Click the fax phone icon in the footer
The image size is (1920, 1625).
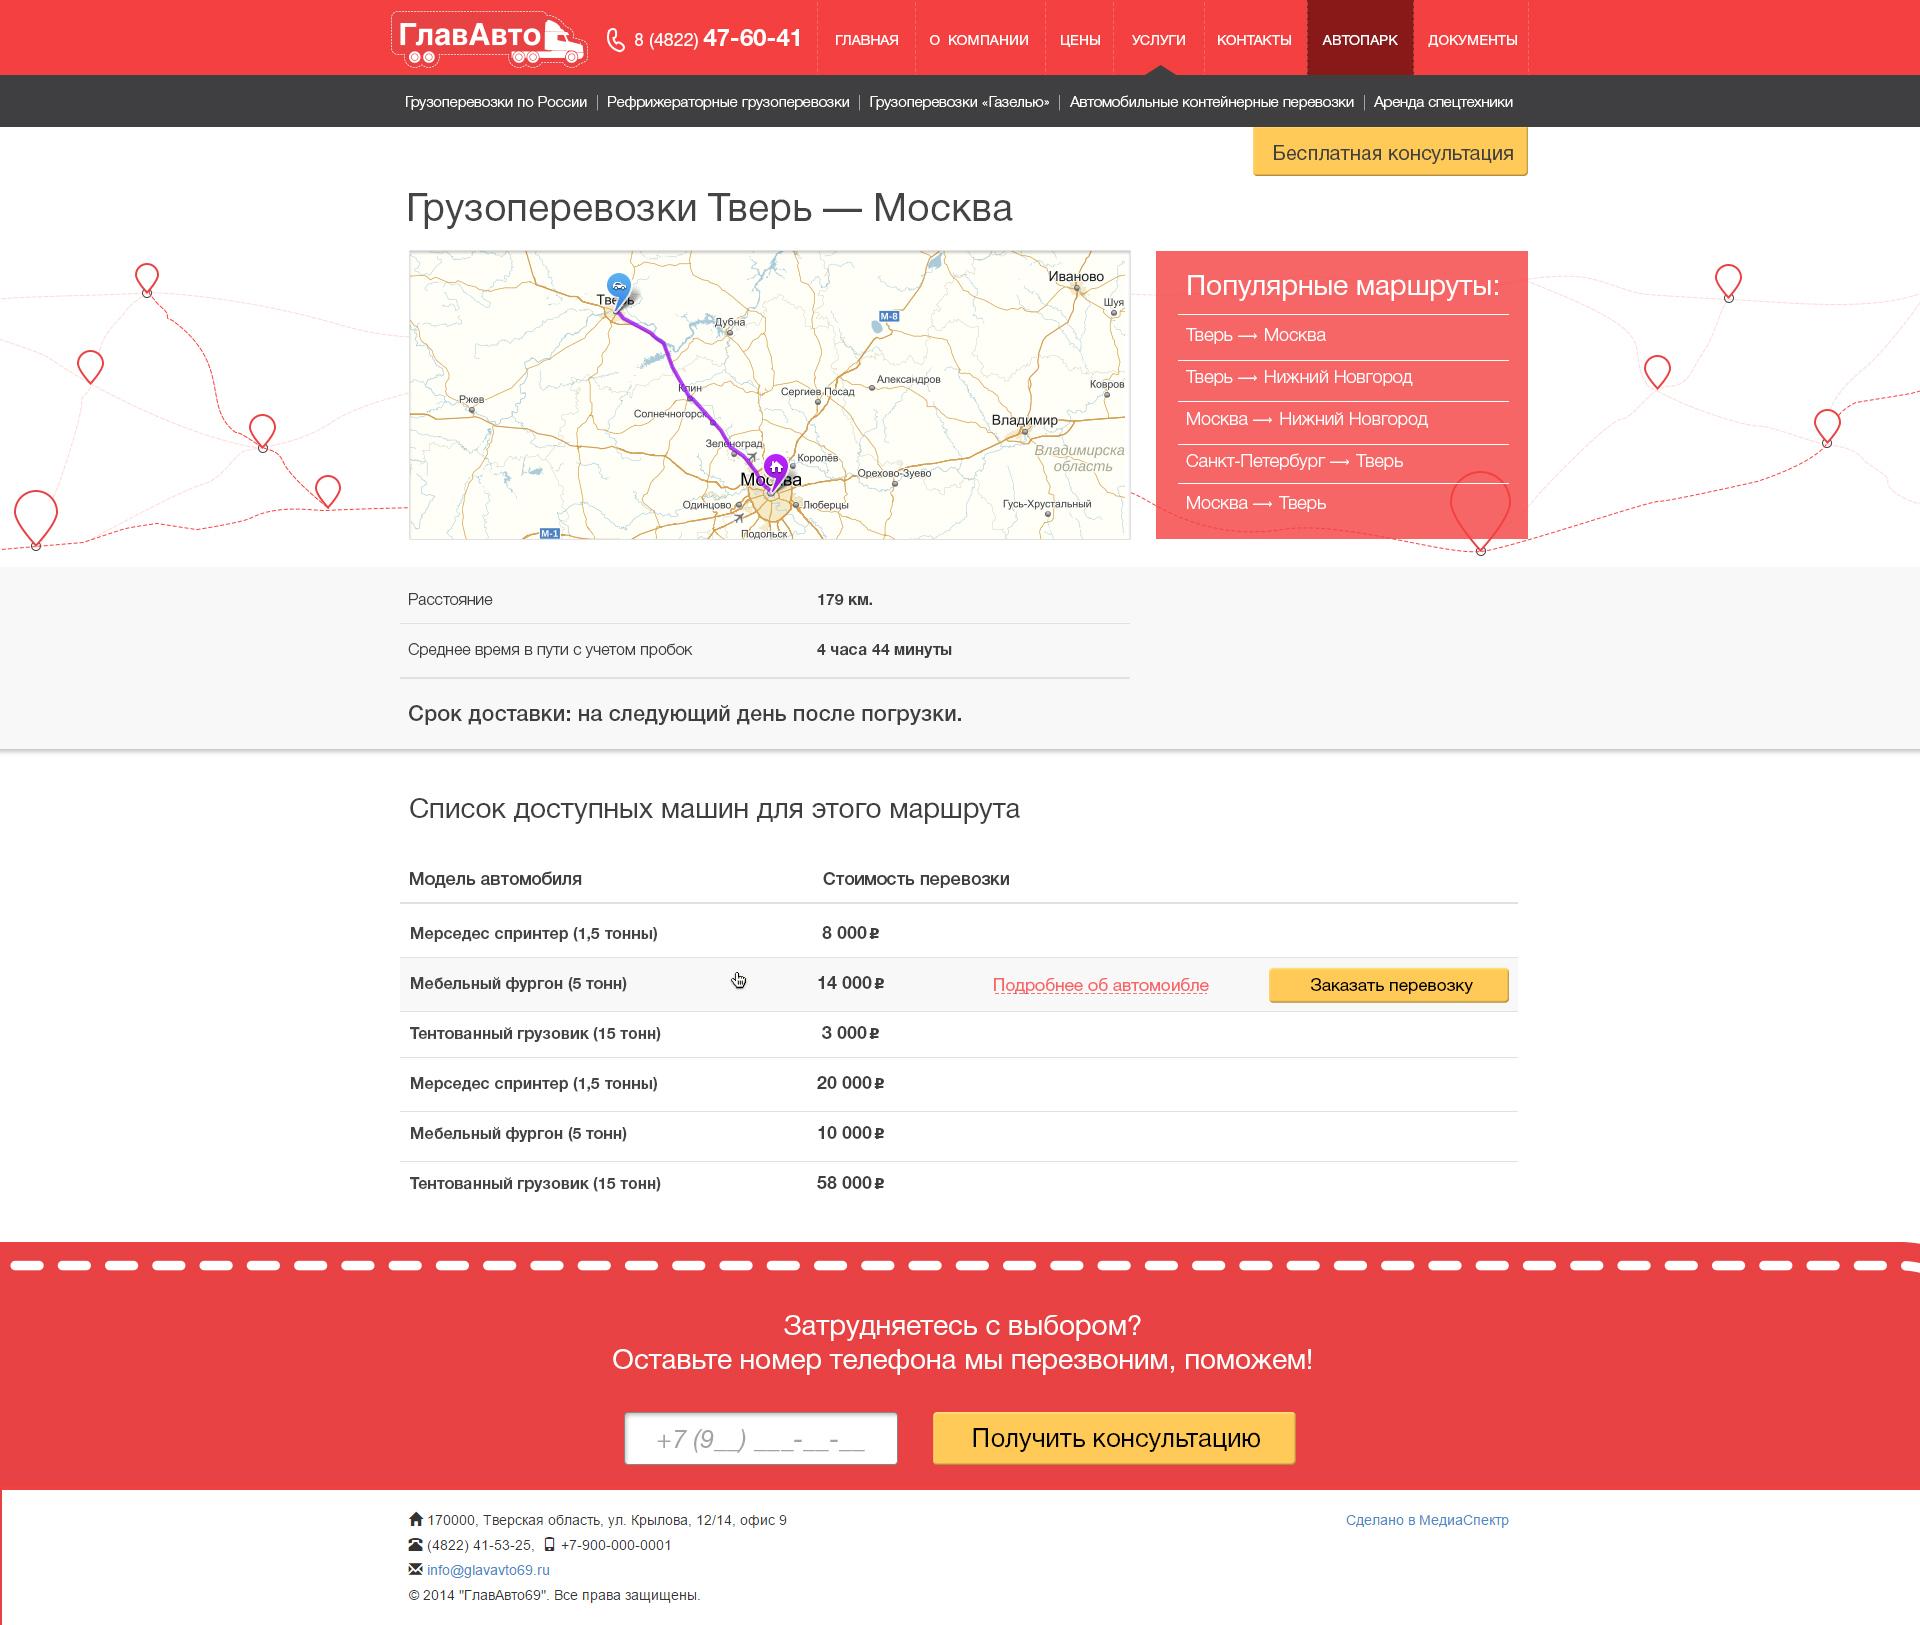(416, 1544)
